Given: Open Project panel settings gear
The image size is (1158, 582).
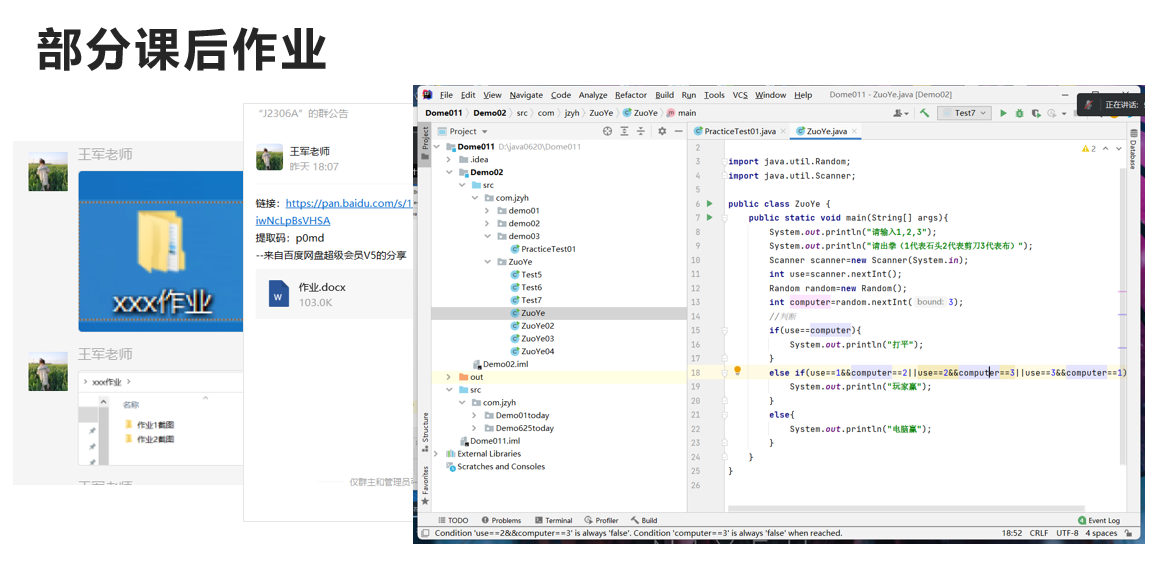Looking at the screenshot, I should (662, 131).
